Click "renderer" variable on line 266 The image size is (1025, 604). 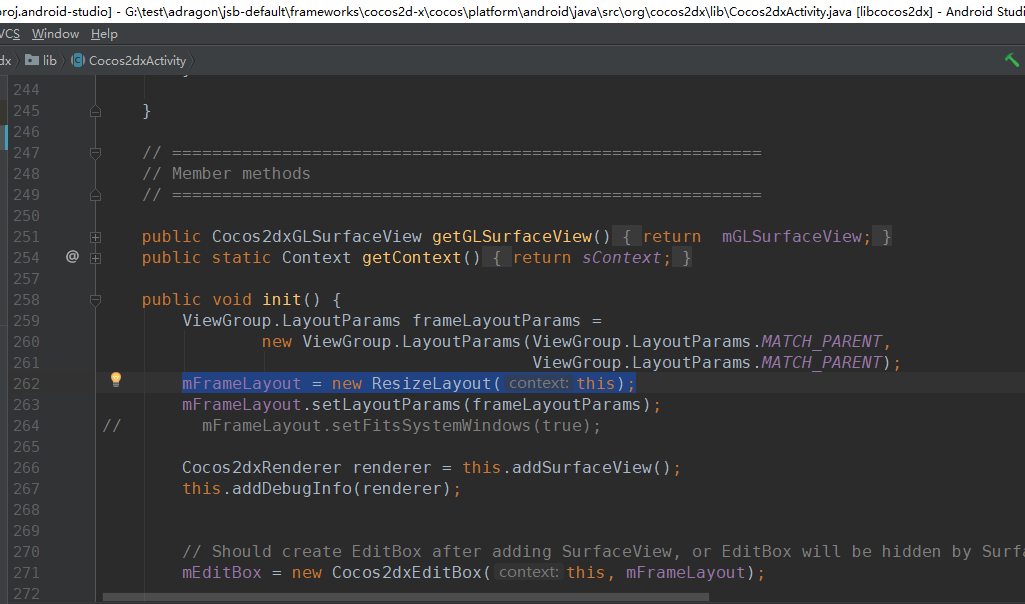point(392,467)
